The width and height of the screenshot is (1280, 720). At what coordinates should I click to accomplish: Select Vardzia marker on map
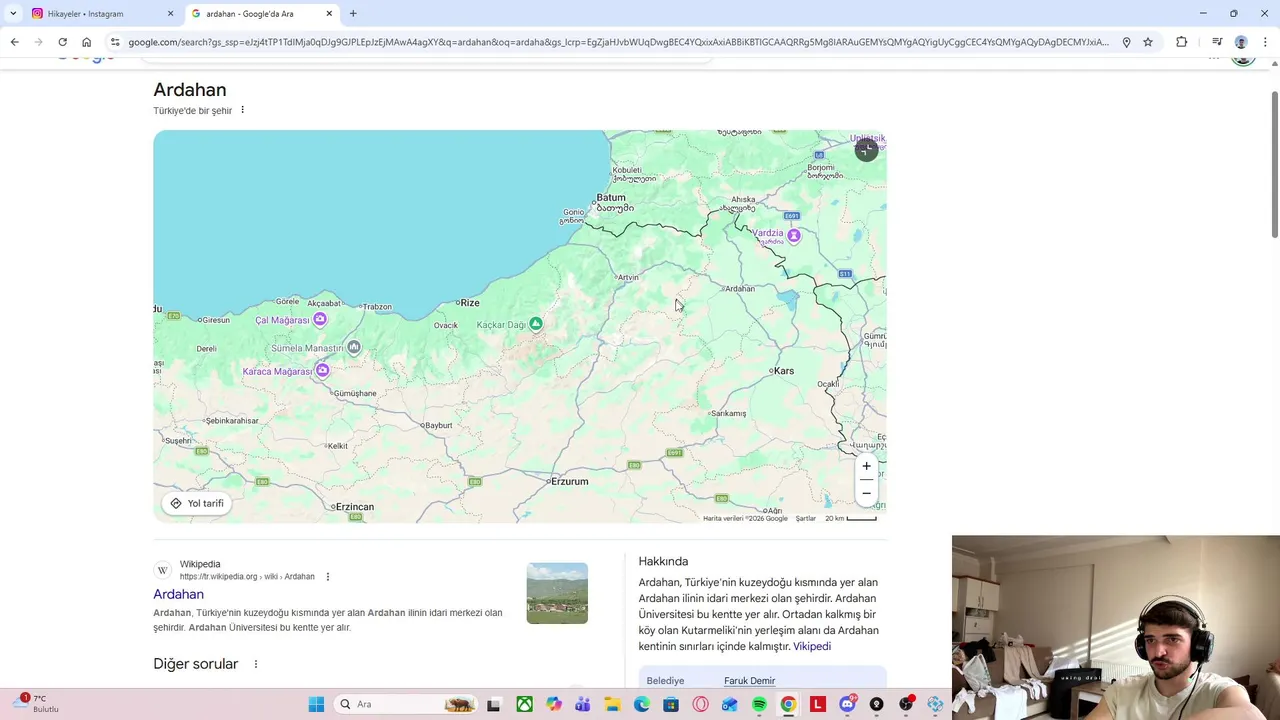(x=794, y=236)
